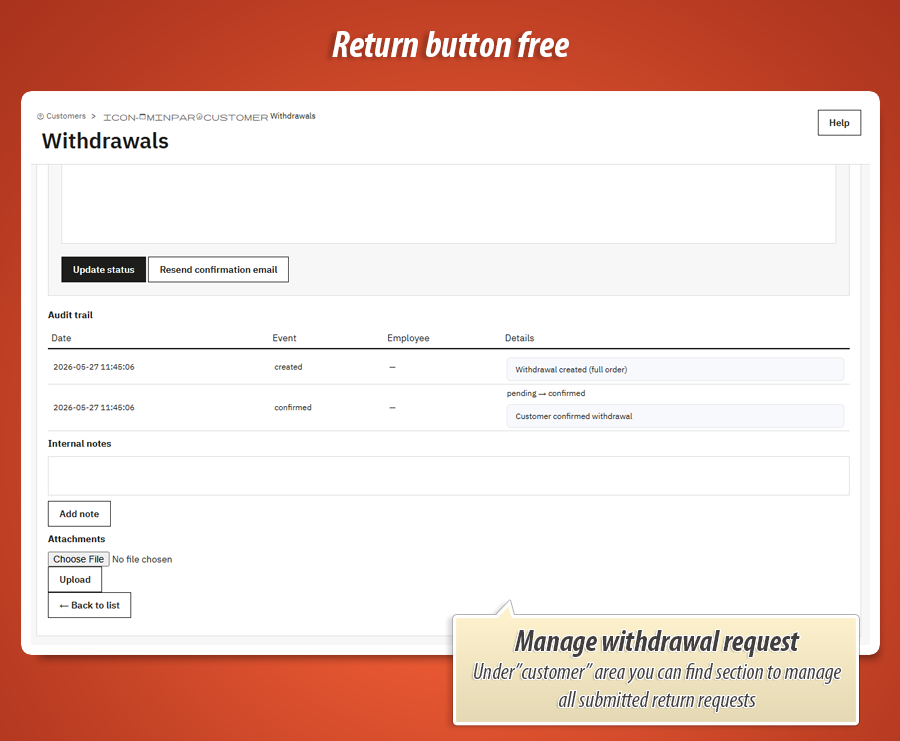Click the Add note button
The width and height of the screenshot is (900, 741).
click(79, 514)
